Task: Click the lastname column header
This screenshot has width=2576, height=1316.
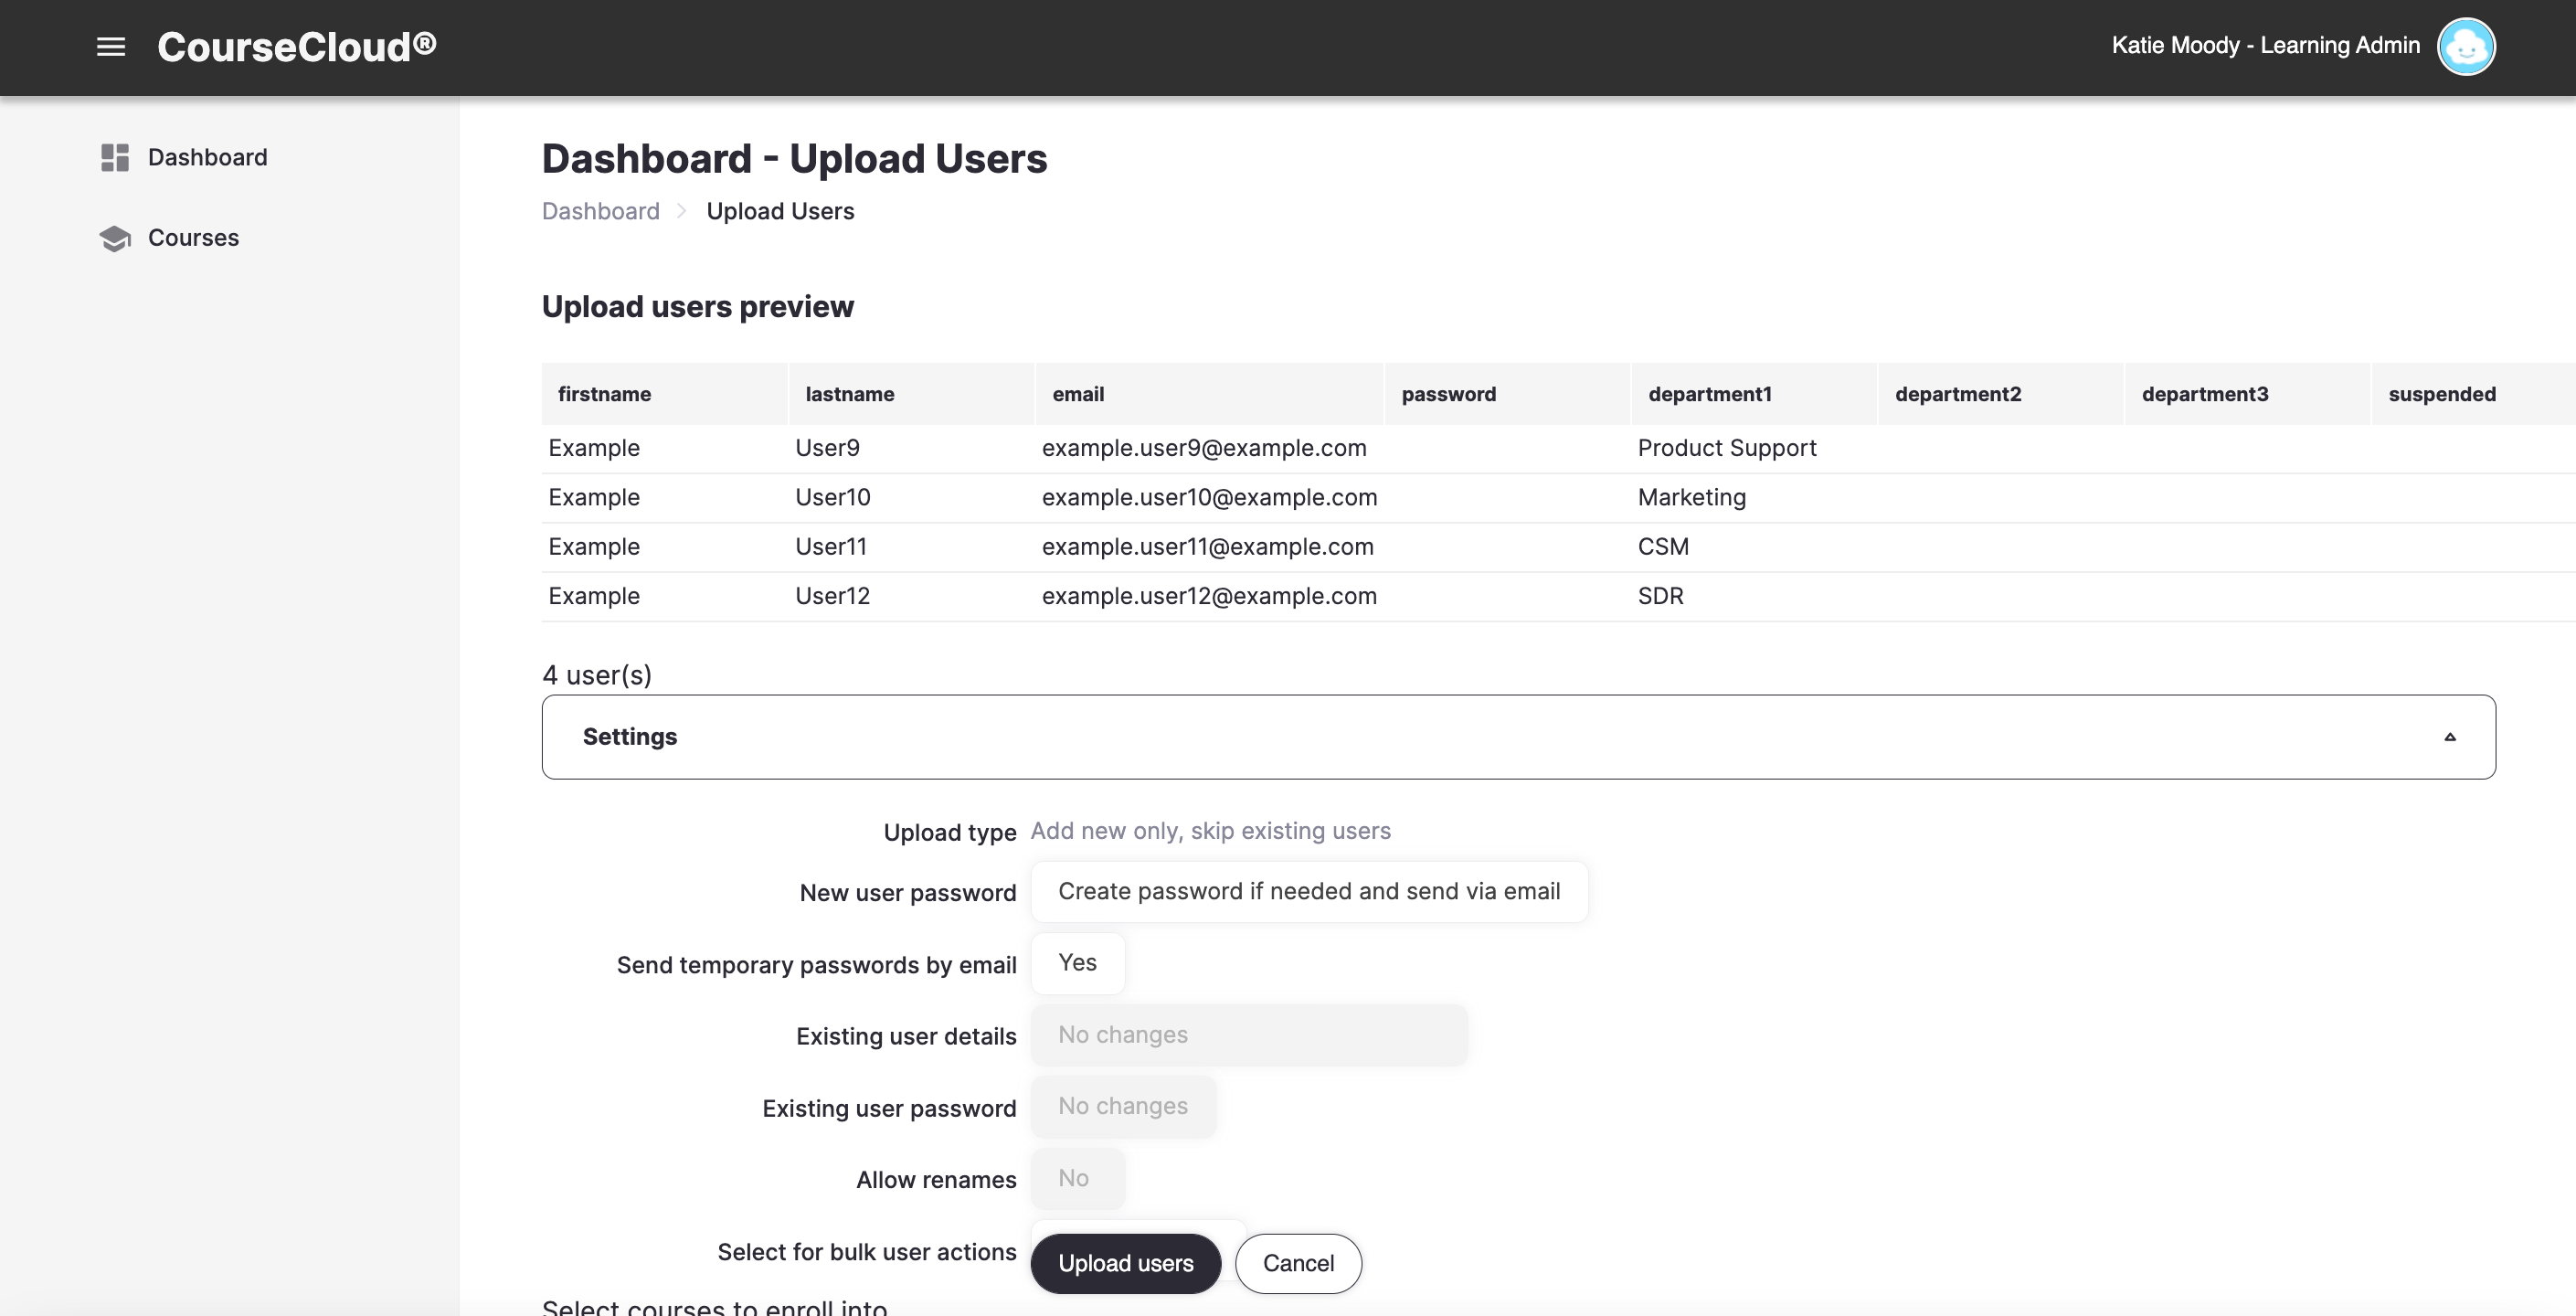Action: click(x=850, y=394)
